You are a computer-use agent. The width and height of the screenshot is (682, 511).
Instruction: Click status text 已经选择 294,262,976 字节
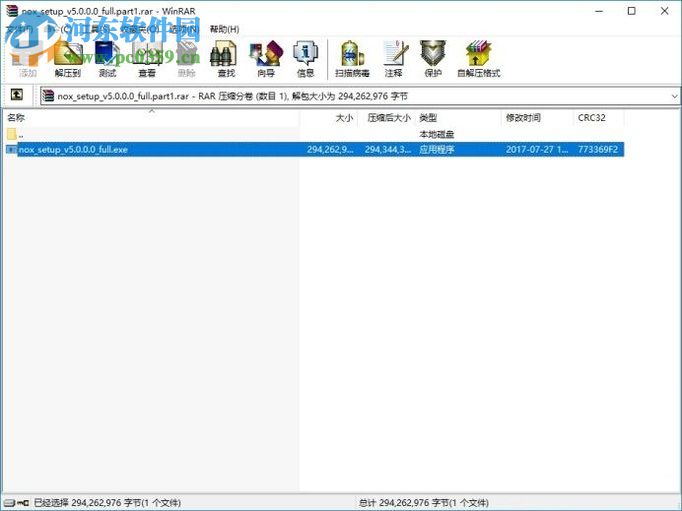tap(107, 503)
